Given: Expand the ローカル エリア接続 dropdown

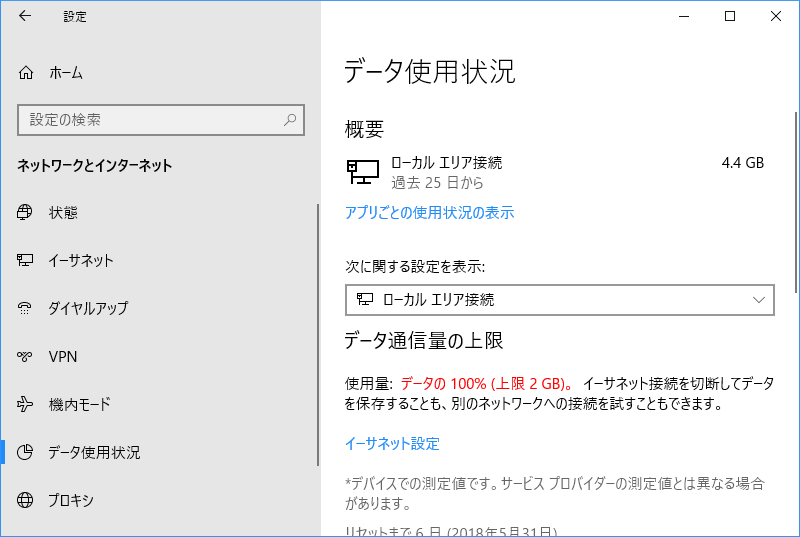Looking at the screenshot, I should 560,300.
